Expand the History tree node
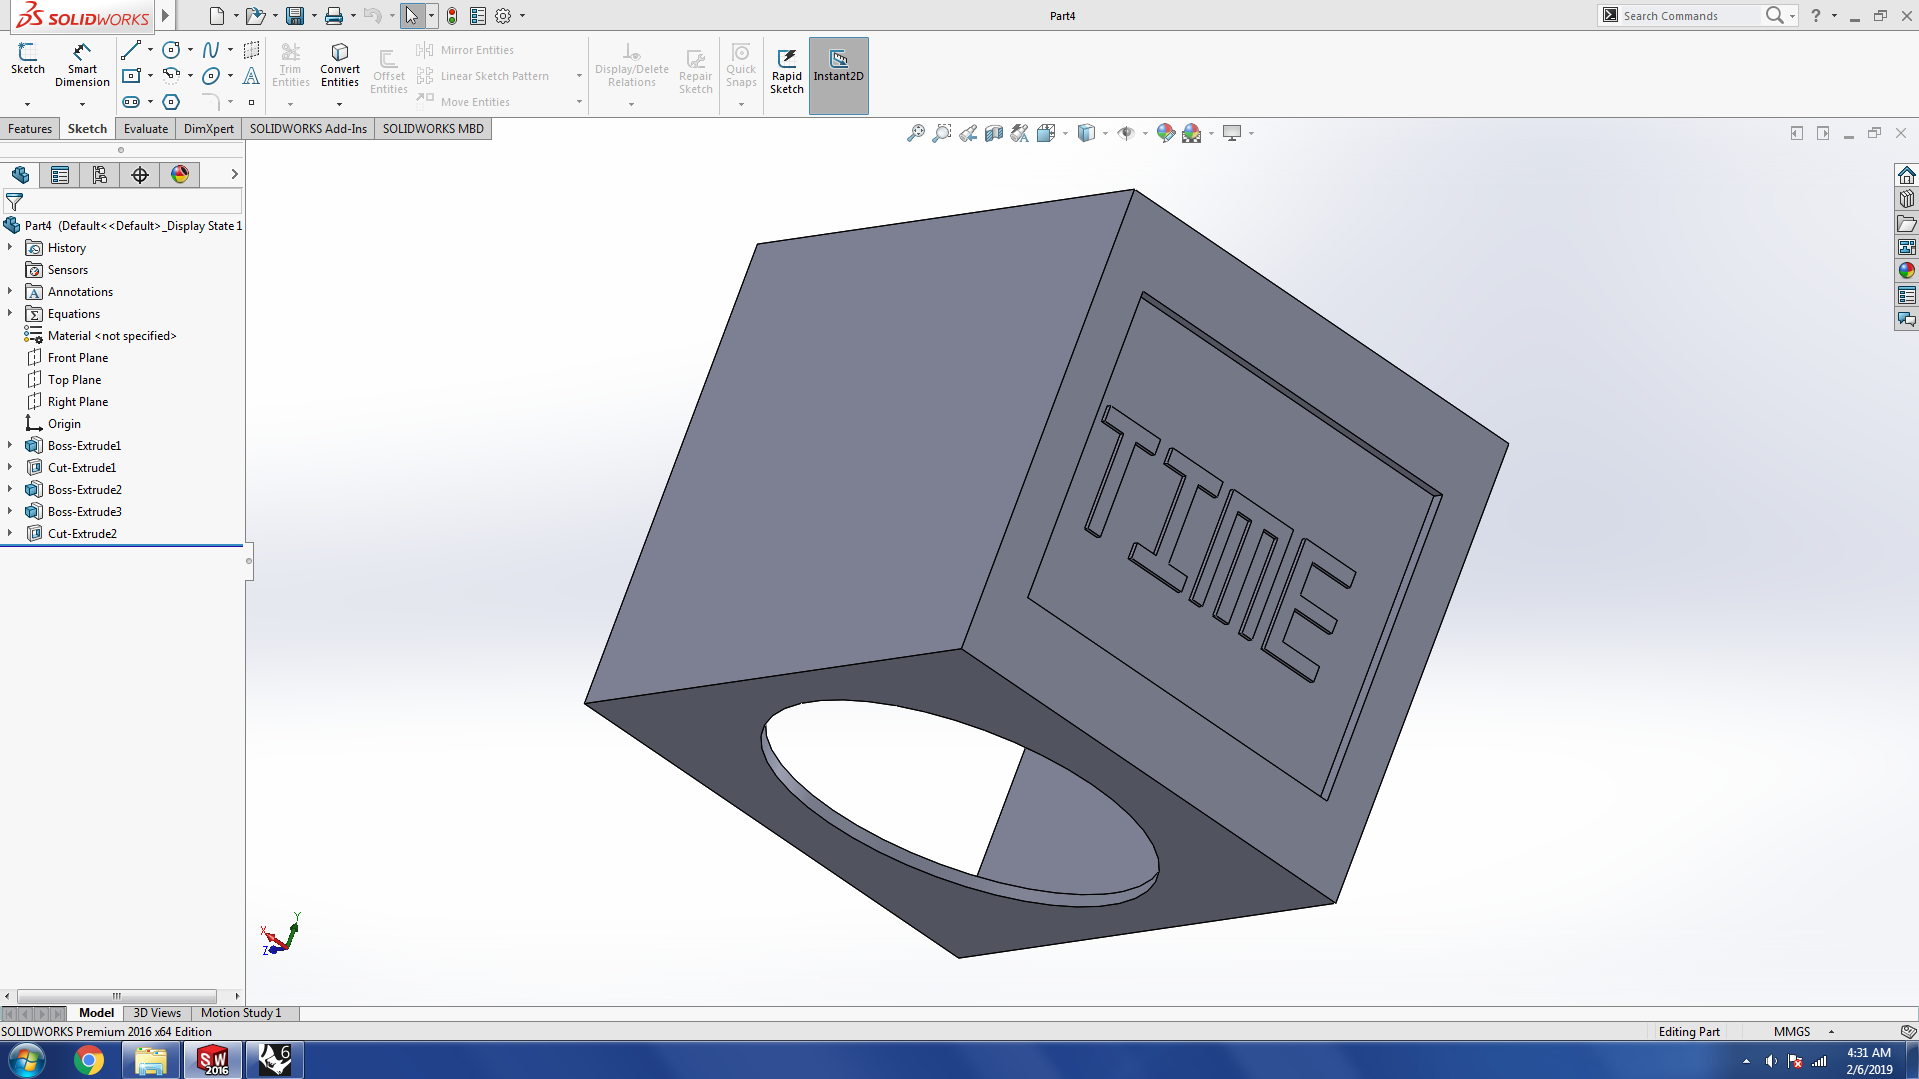The image size is (1919, 1079). [x=10, y=247]
